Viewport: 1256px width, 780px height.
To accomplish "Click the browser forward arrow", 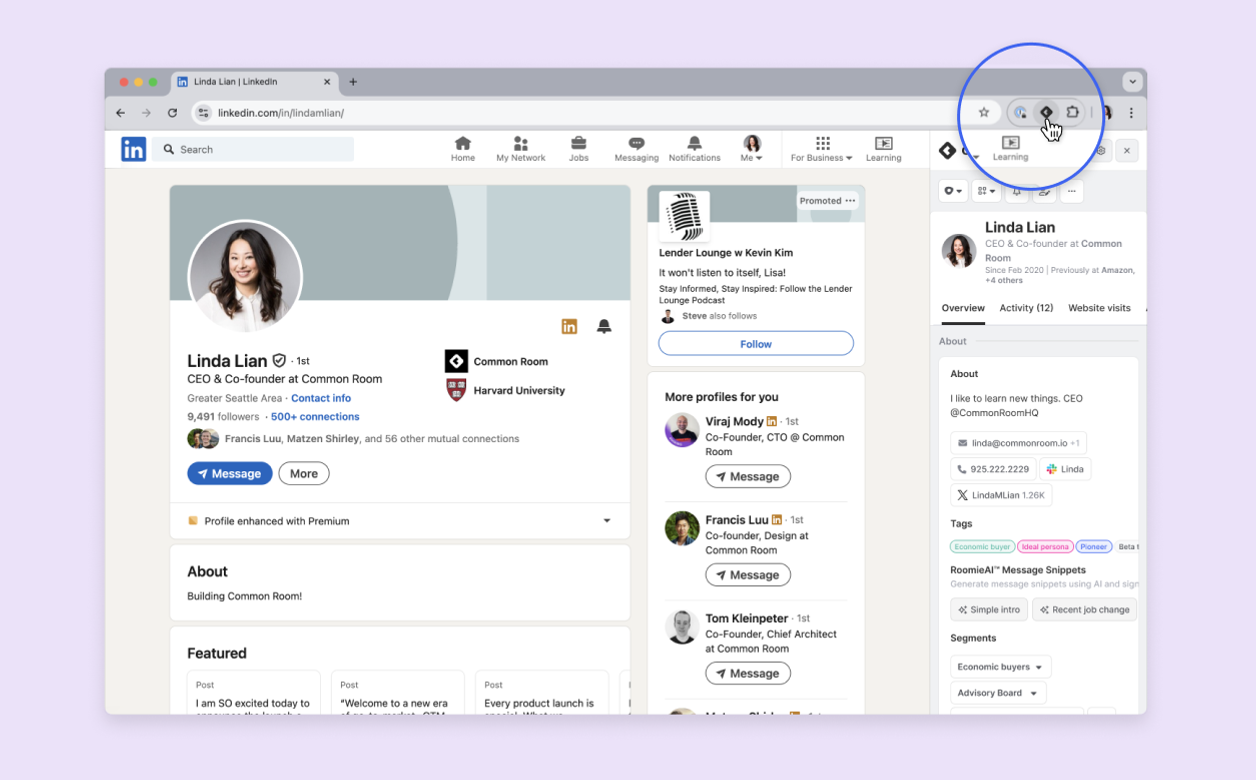I will pos(146,113).
